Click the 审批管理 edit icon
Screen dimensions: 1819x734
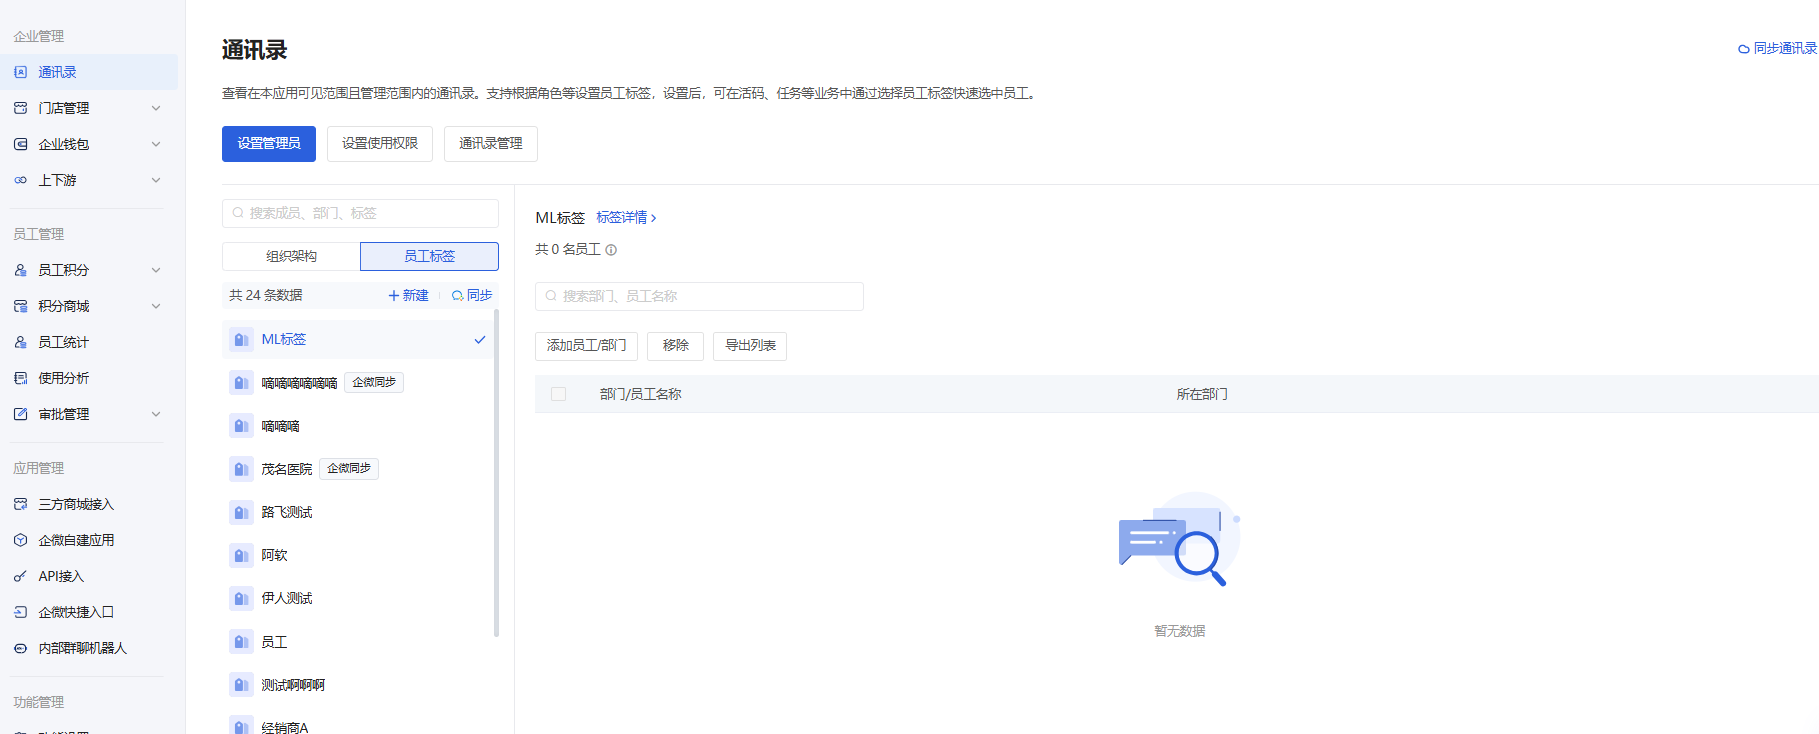point(20,414)
